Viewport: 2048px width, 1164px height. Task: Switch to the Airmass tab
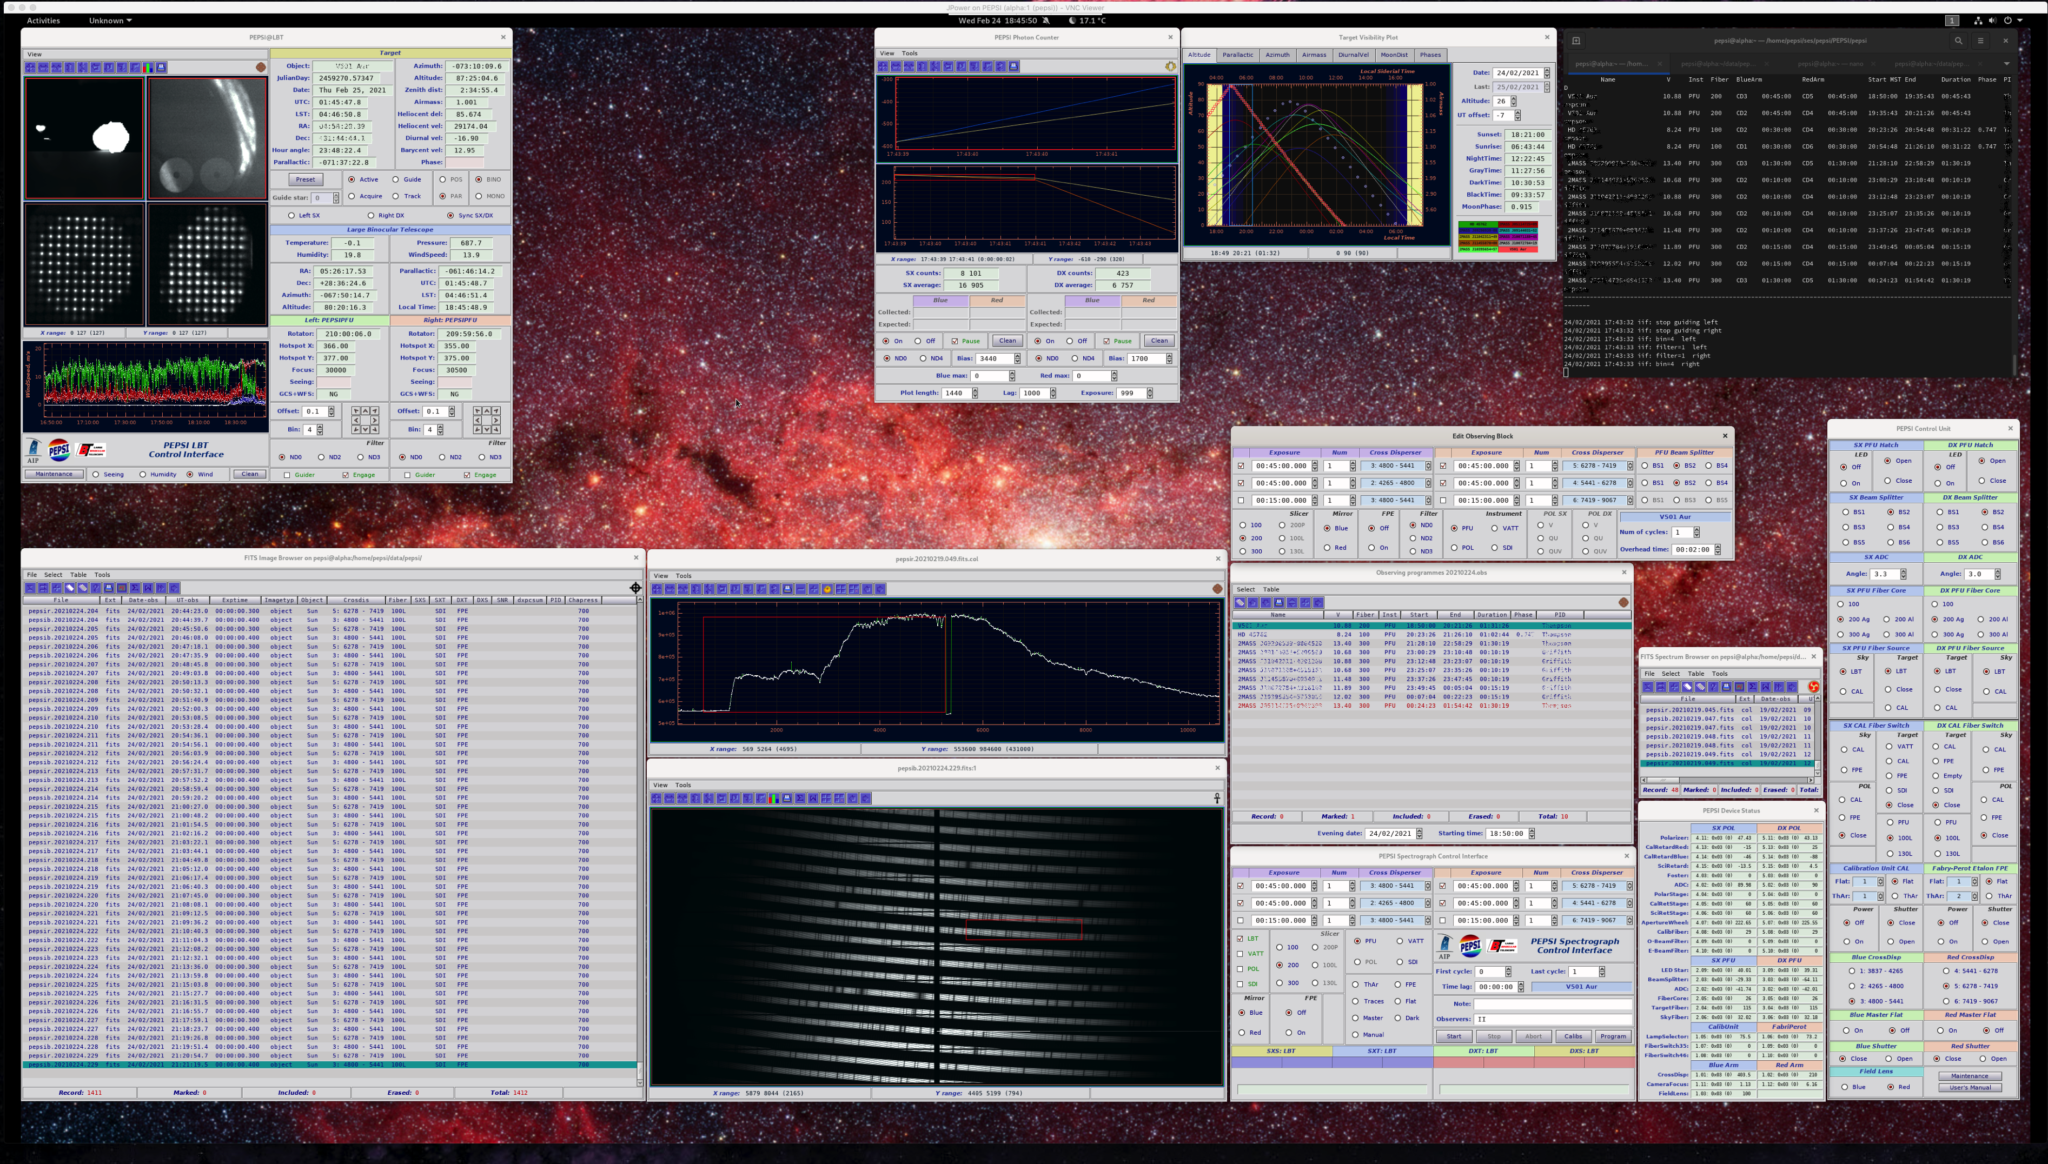click(x=1314, y=55)
